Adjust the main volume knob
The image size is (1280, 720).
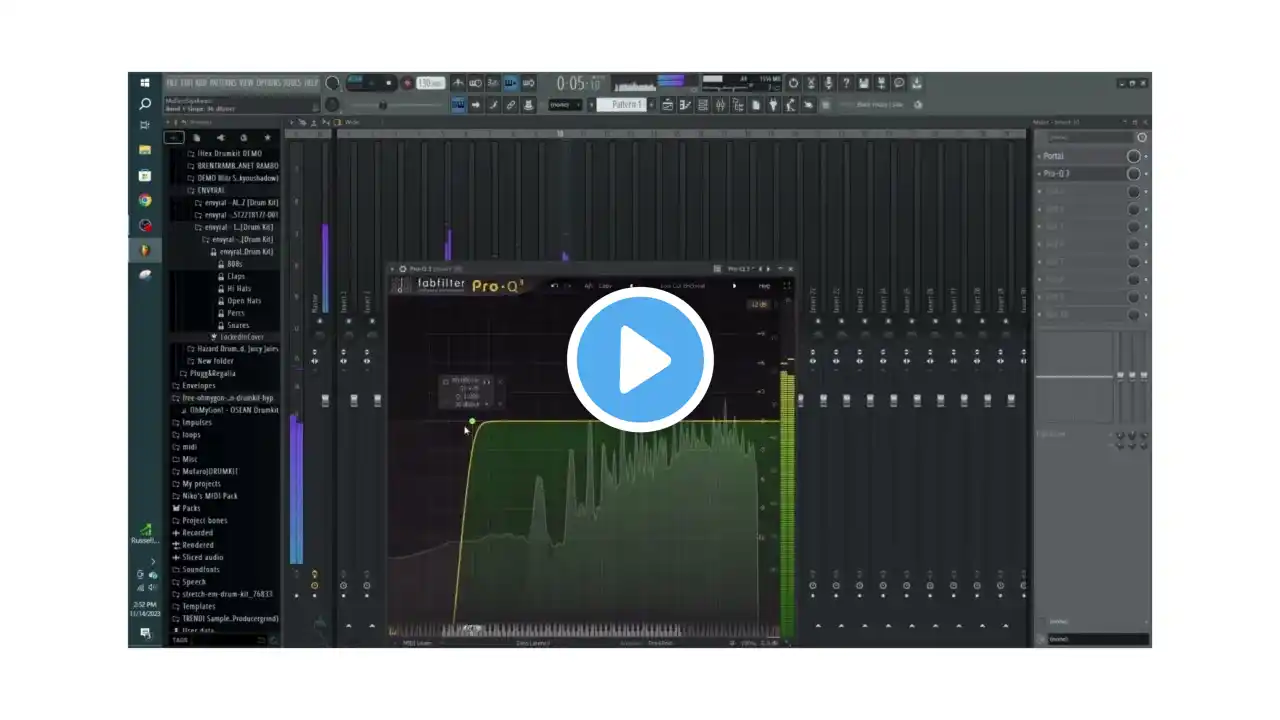click(x=331, y=83)
